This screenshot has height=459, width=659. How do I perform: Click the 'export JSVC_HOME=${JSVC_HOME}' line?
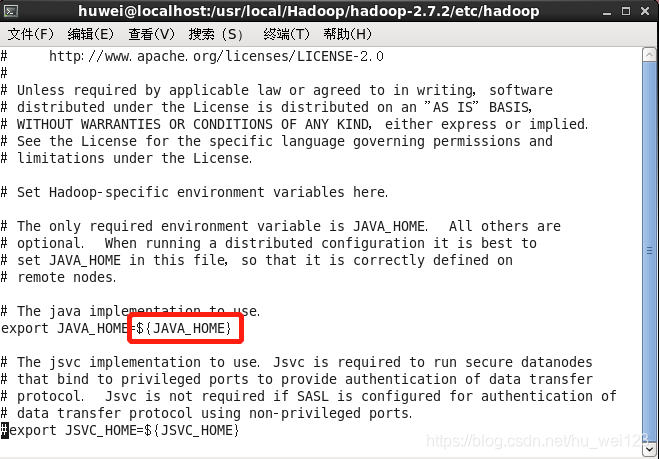point(120,430)
